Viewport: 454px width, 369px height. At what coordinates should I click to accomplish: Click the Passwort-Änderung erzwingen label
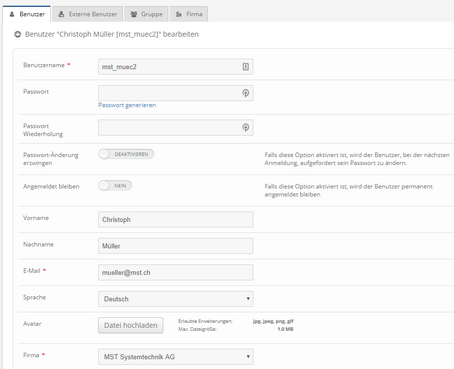pos(51,159)
